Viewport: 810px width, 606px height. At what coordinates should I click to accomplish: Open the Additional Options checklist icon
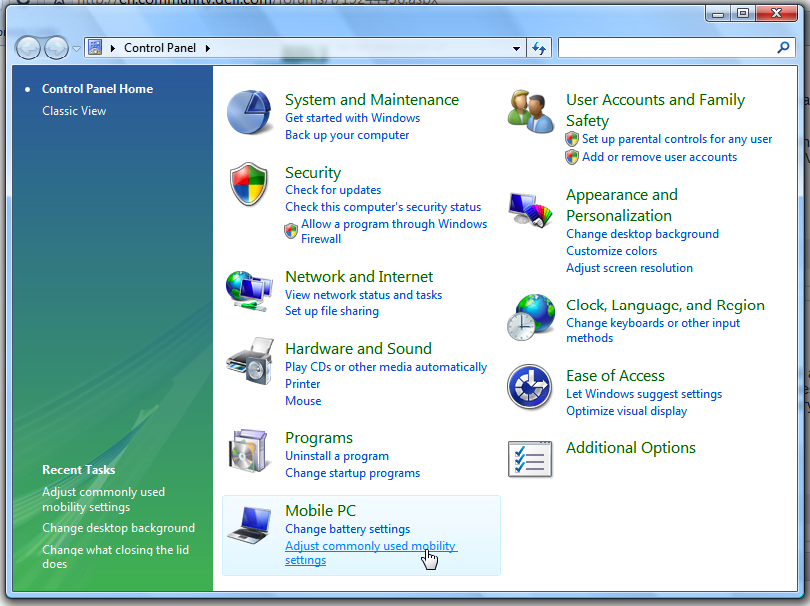[x=529, y=459]
